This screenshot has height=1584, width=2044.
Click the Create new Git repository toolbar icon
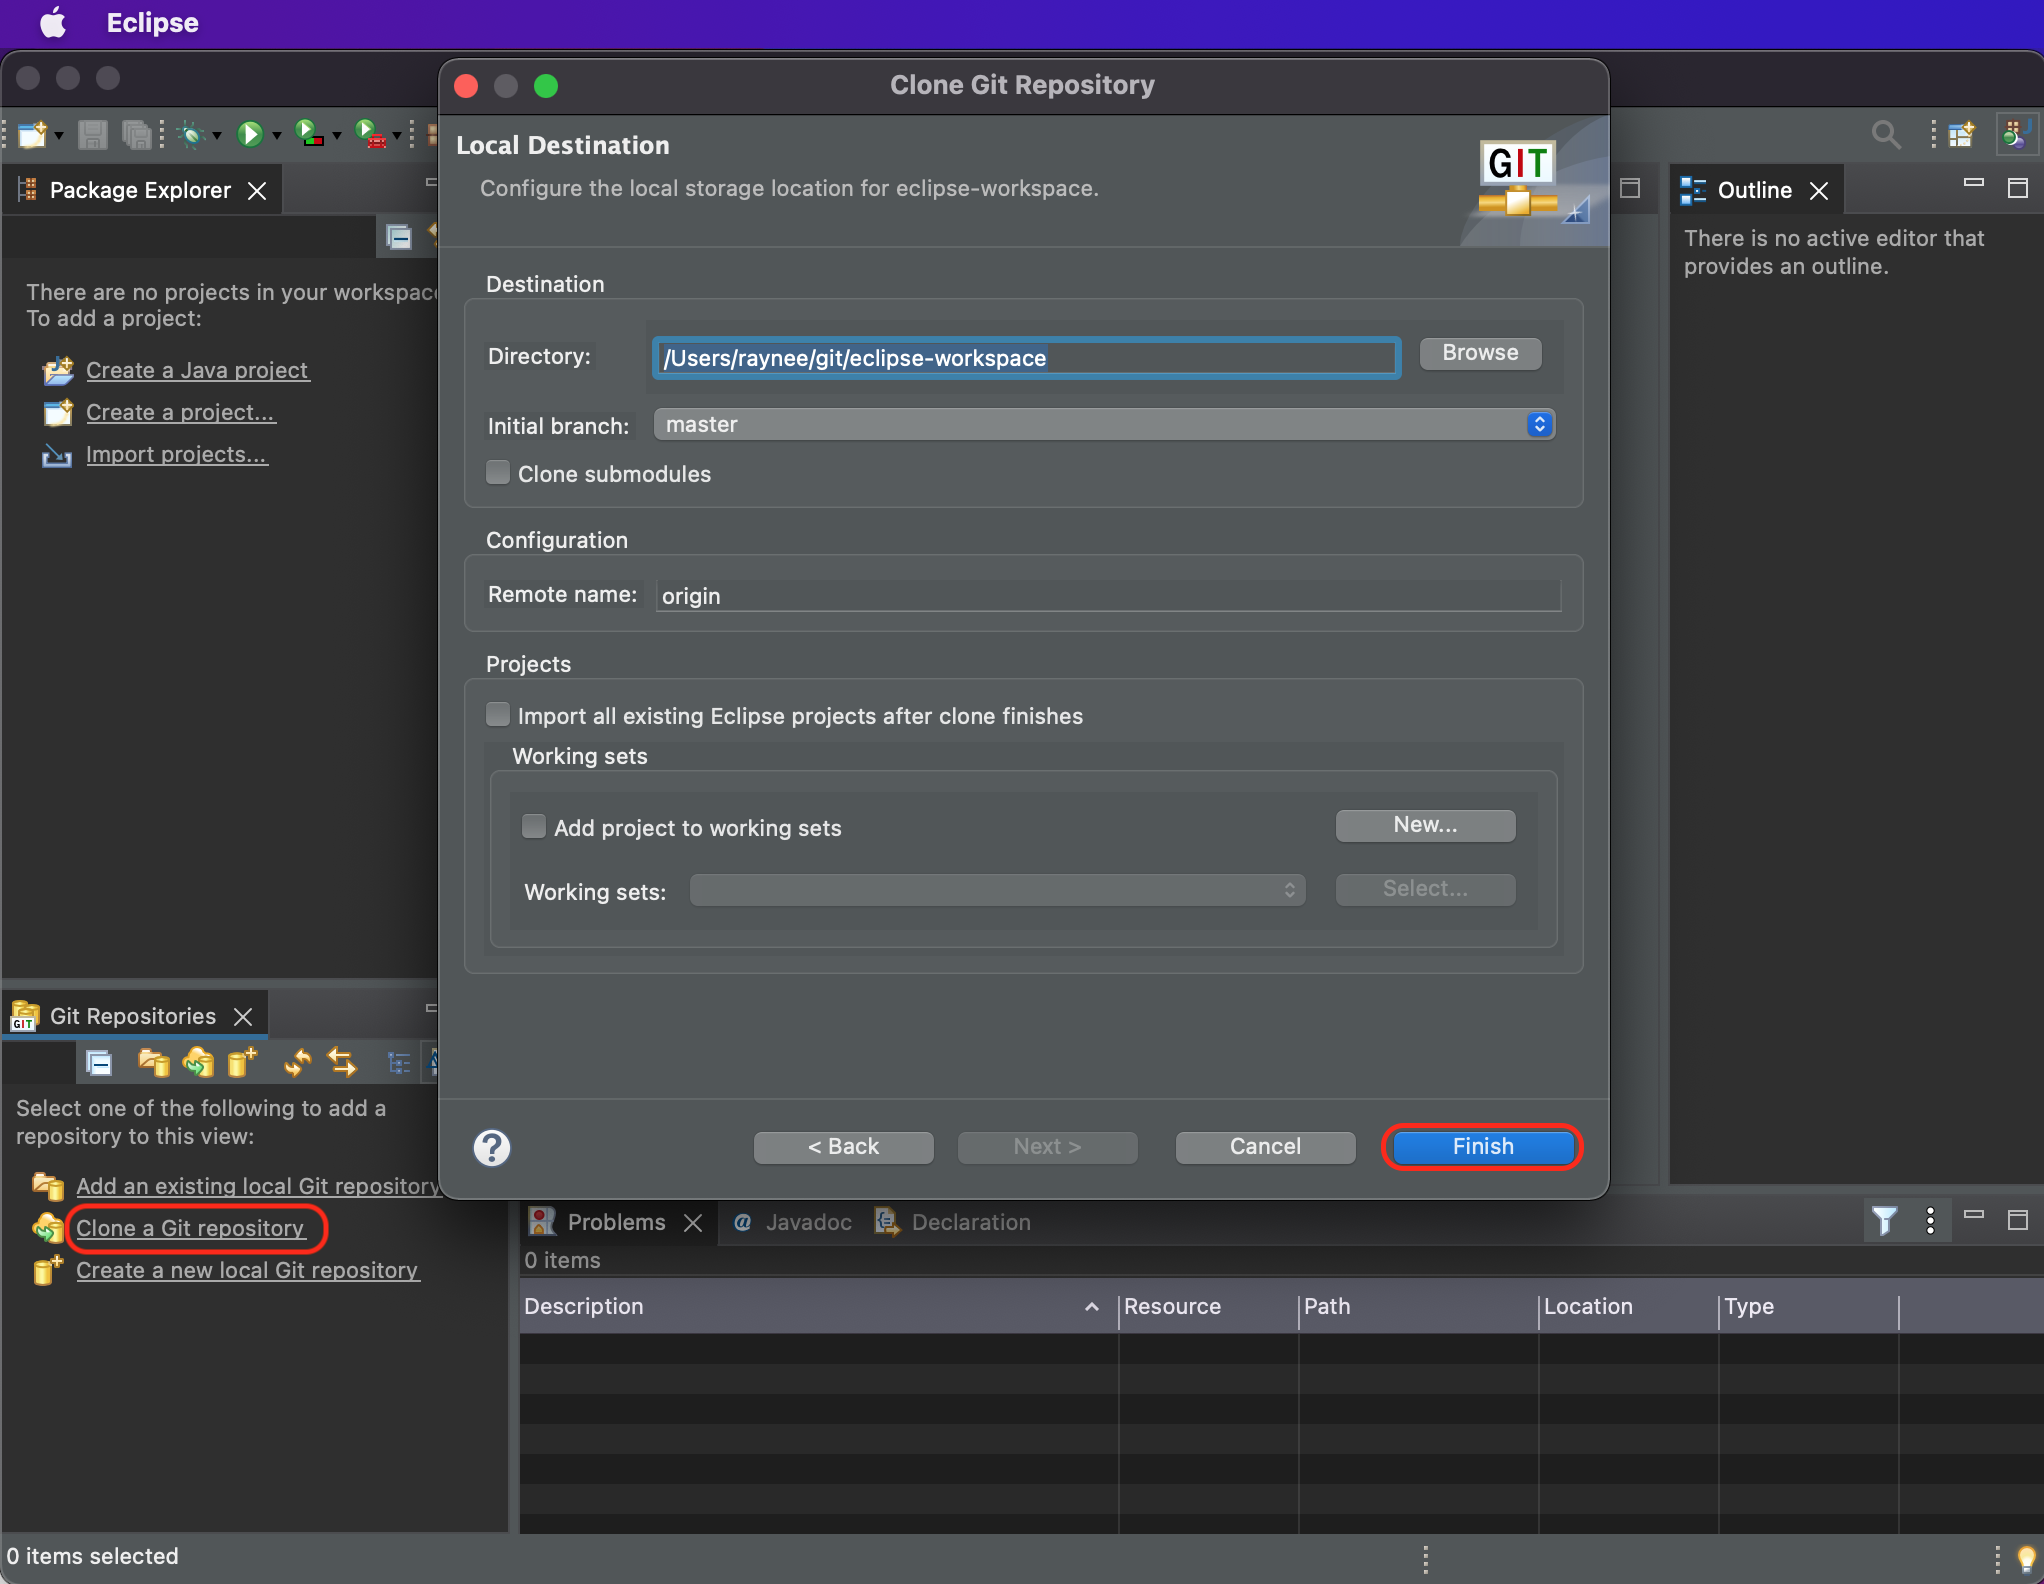[241, 1062]
